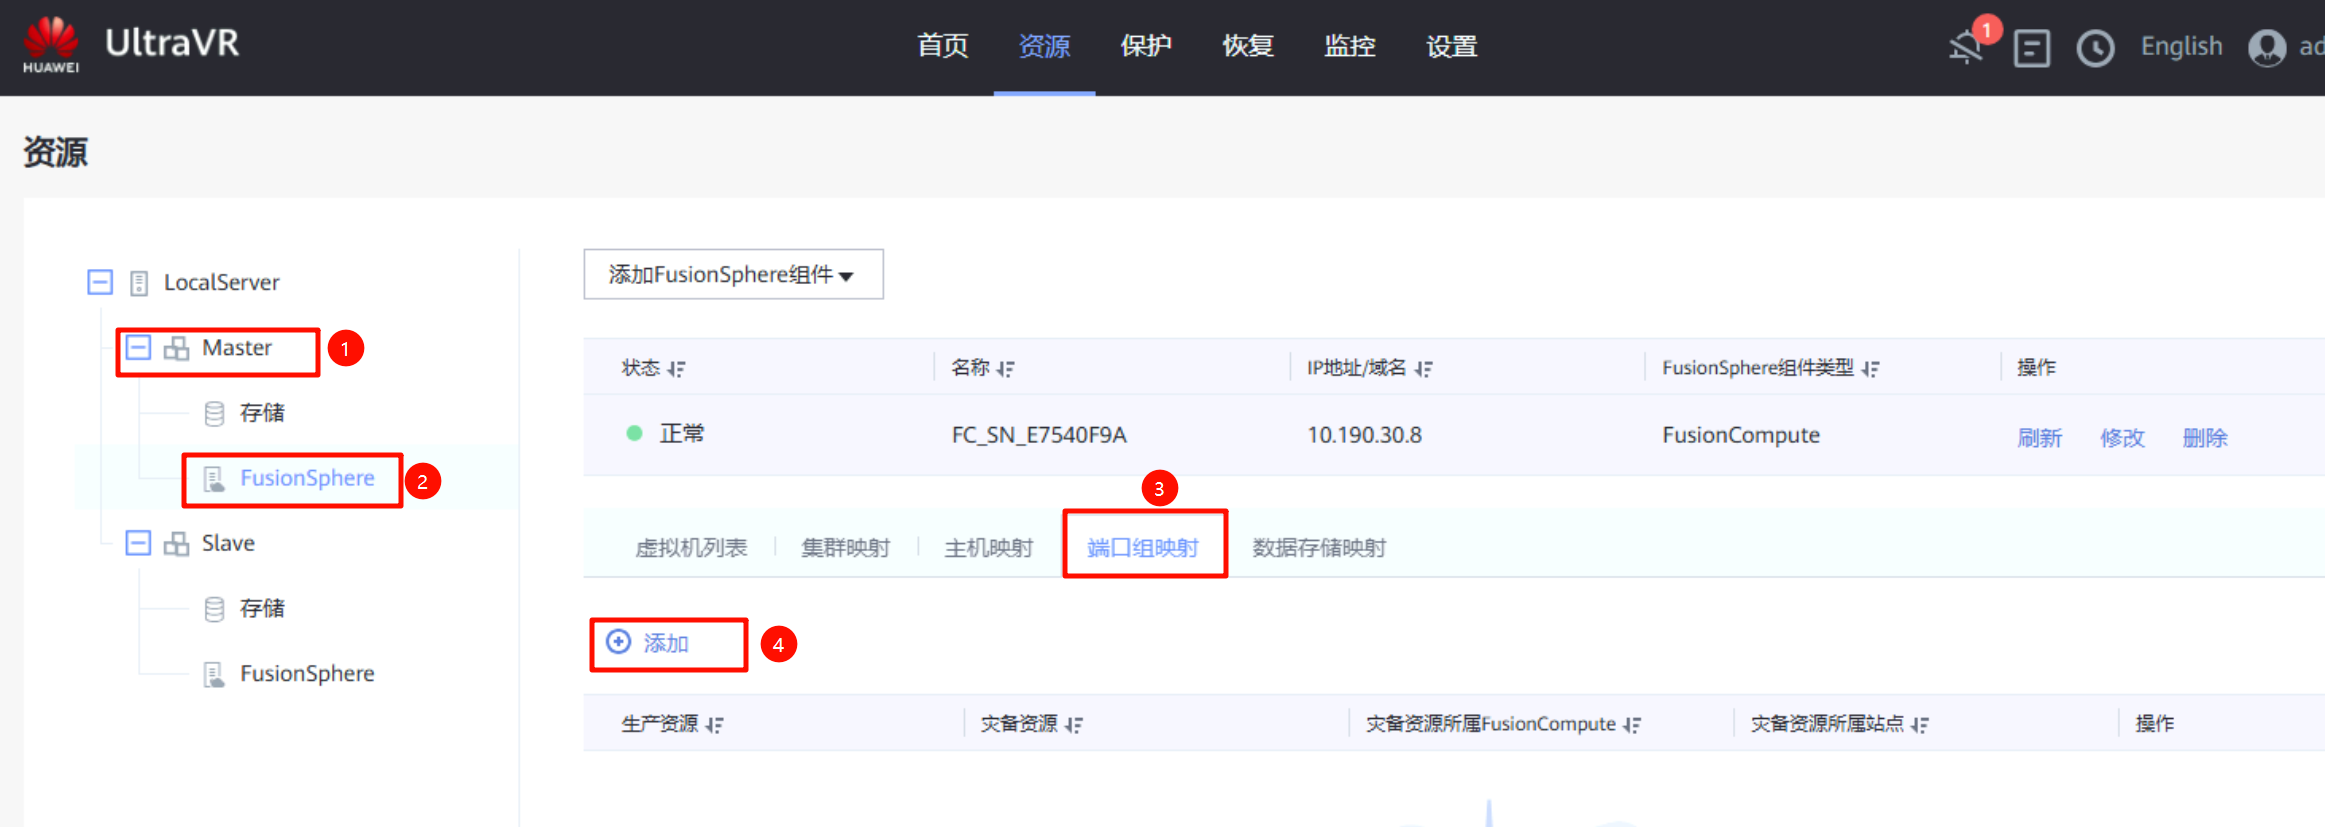Go to the 保护 menu

click(x=1145, y=46)
